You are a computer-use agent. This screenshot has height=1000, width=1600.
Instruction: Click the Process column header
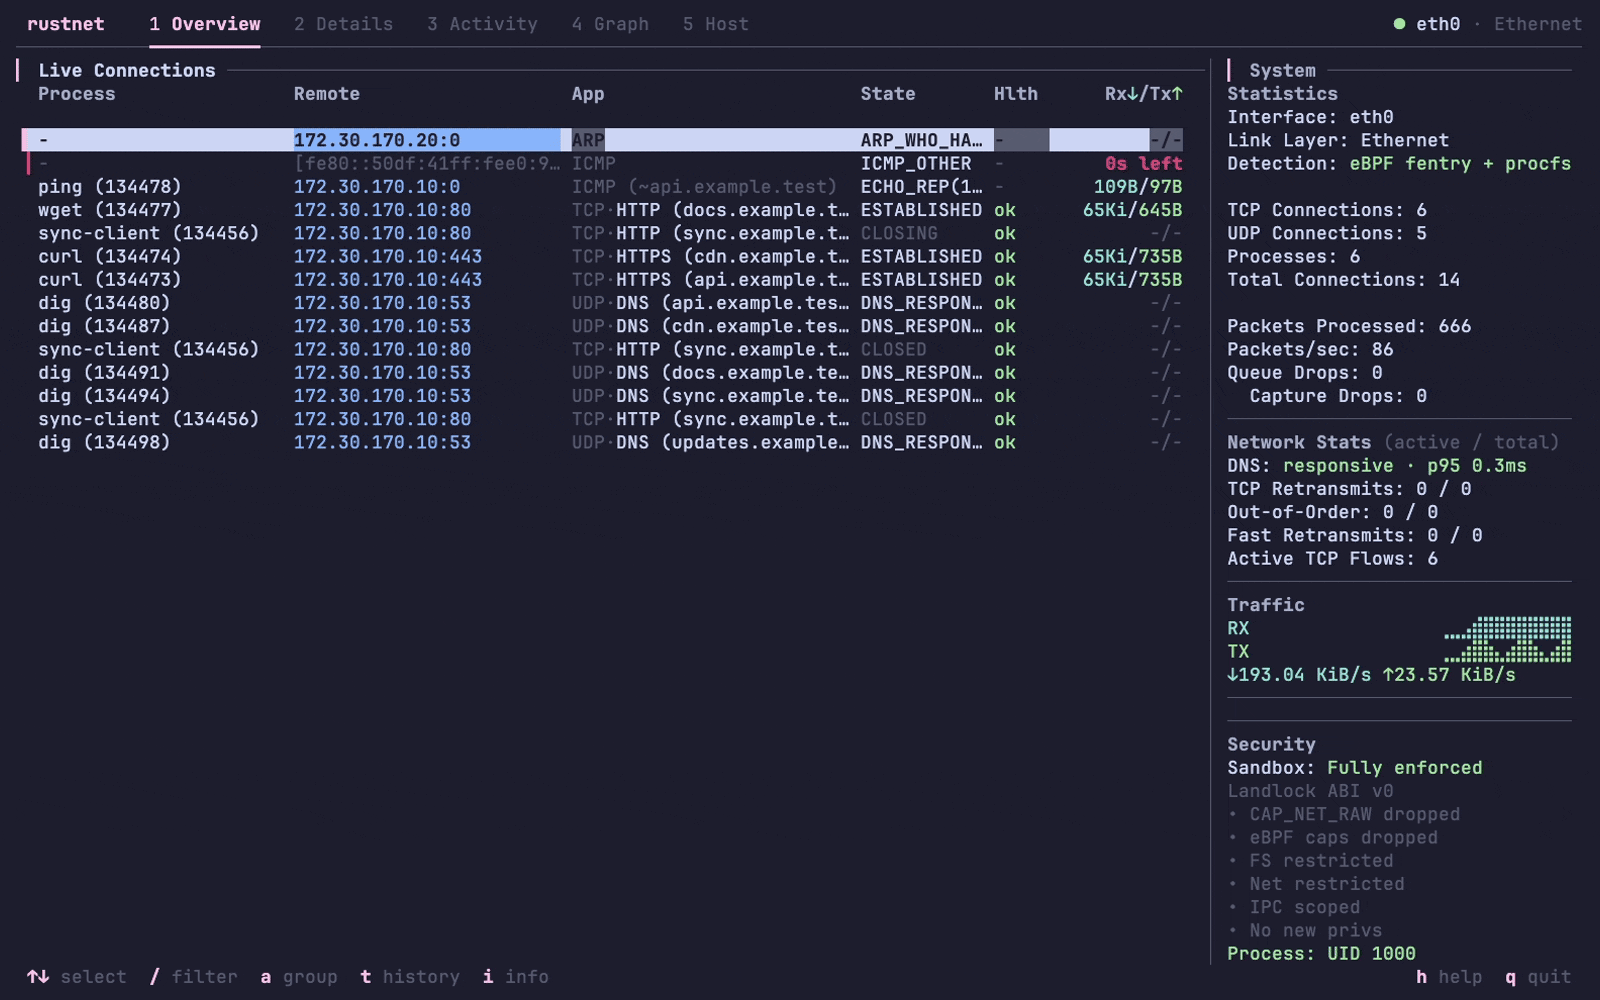coord(77,94)
